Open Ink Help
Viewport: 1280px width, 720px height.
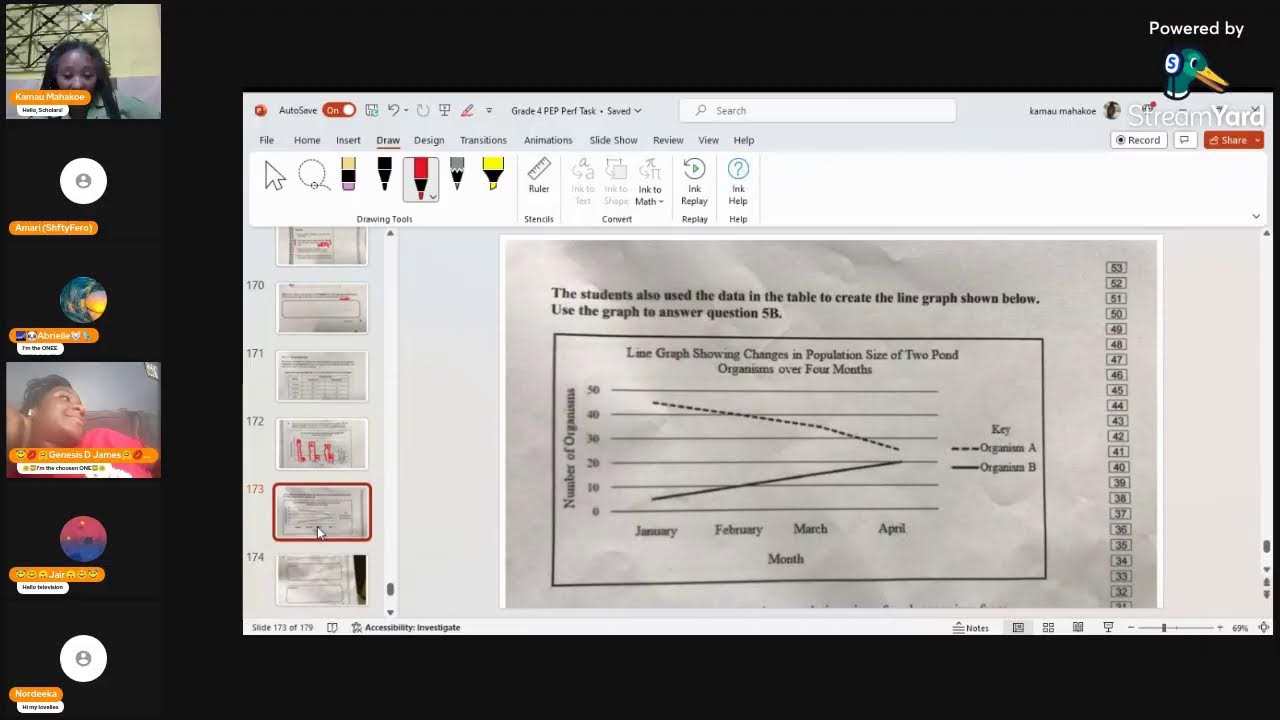[x=738, y=181]
